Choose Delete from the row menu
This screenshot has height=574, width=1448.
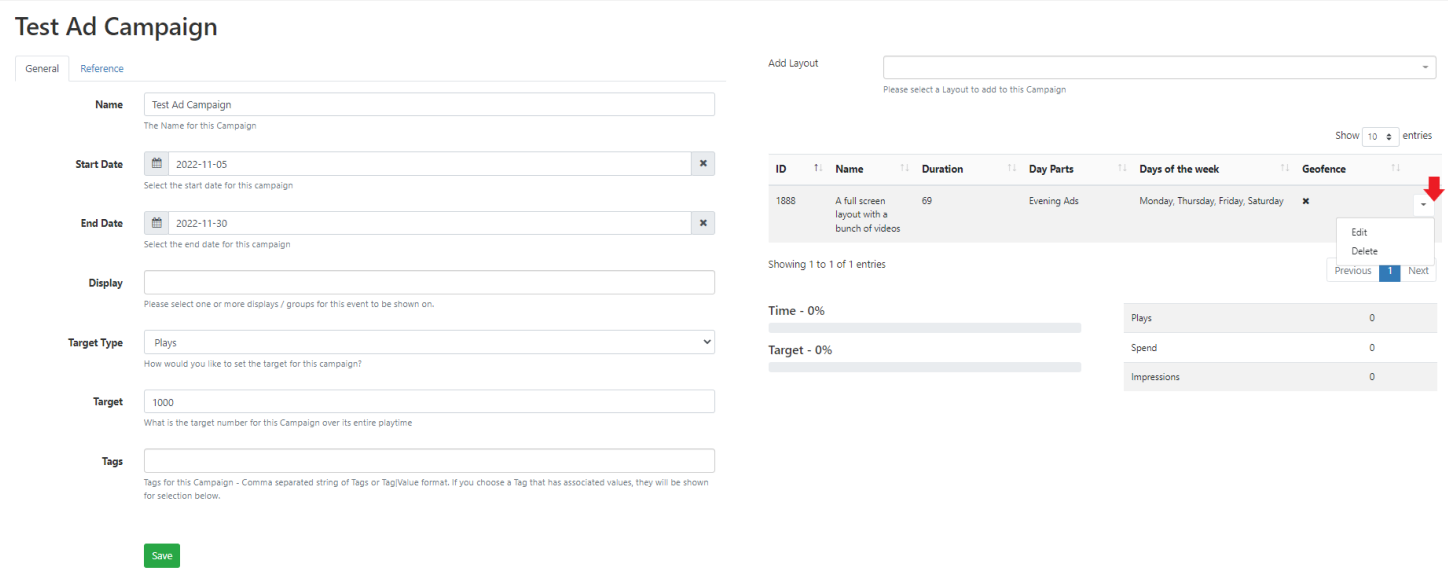(x=1364, y=251)
